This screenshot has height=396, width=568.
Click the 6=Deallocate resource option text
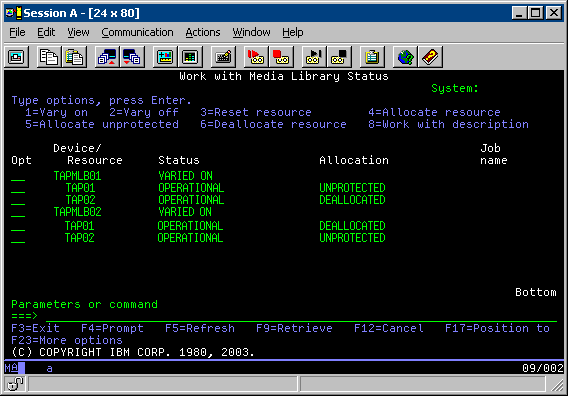tap(273, 124)
